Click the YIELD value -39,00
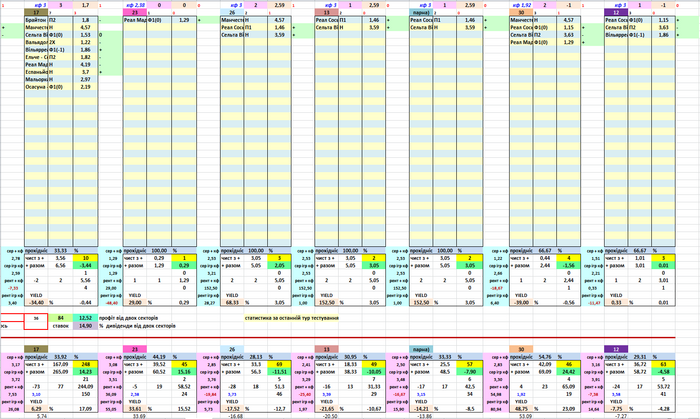Screen dimensions: 700x419 pos(521,303)
